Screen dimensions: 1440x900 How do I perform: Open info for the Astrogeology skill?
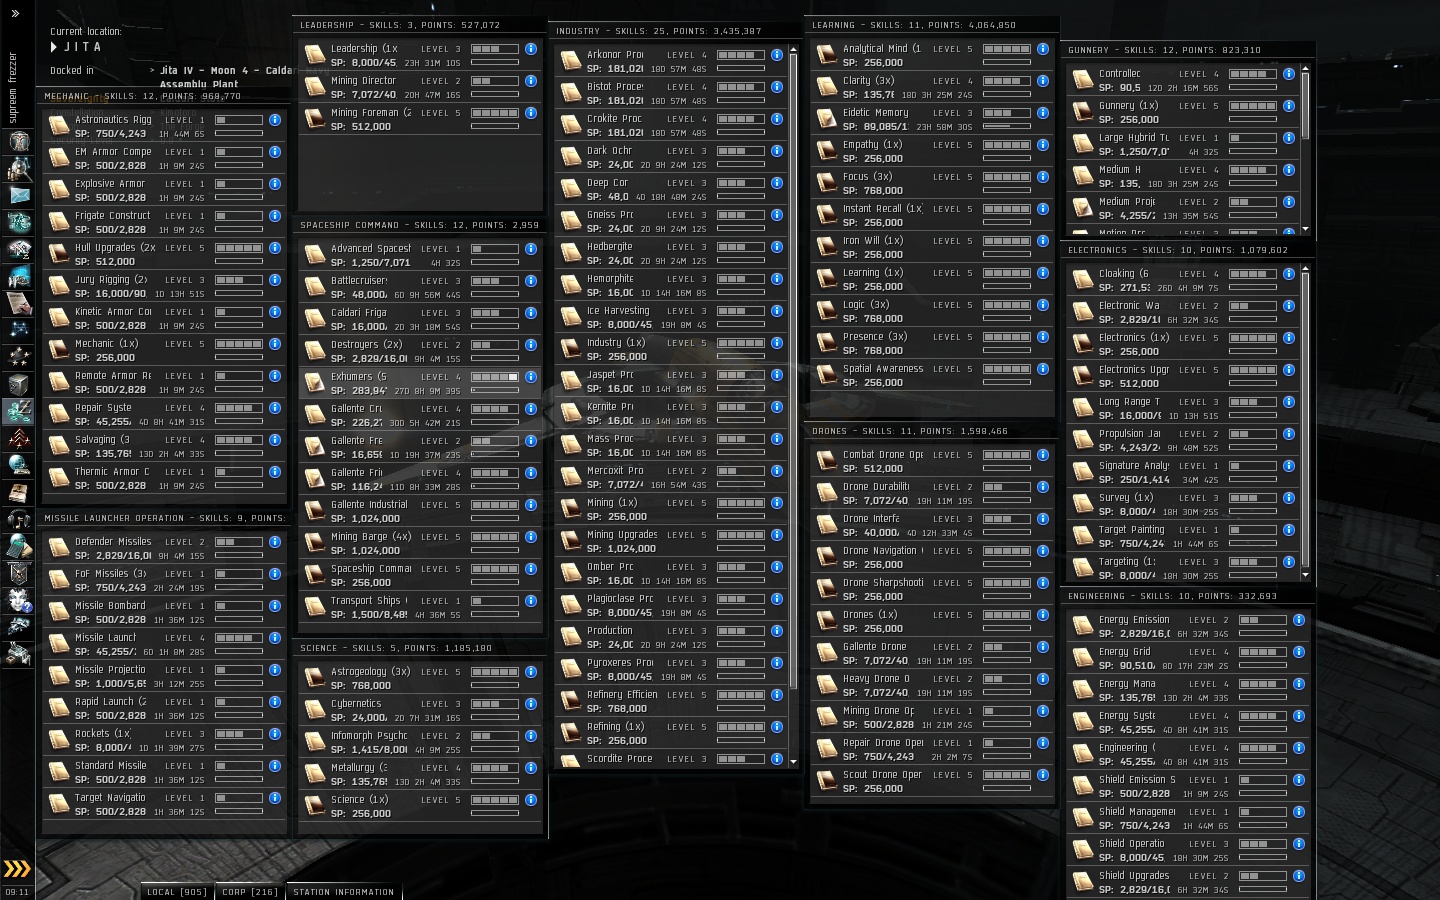pyautogui.click(x=531, y=672)
